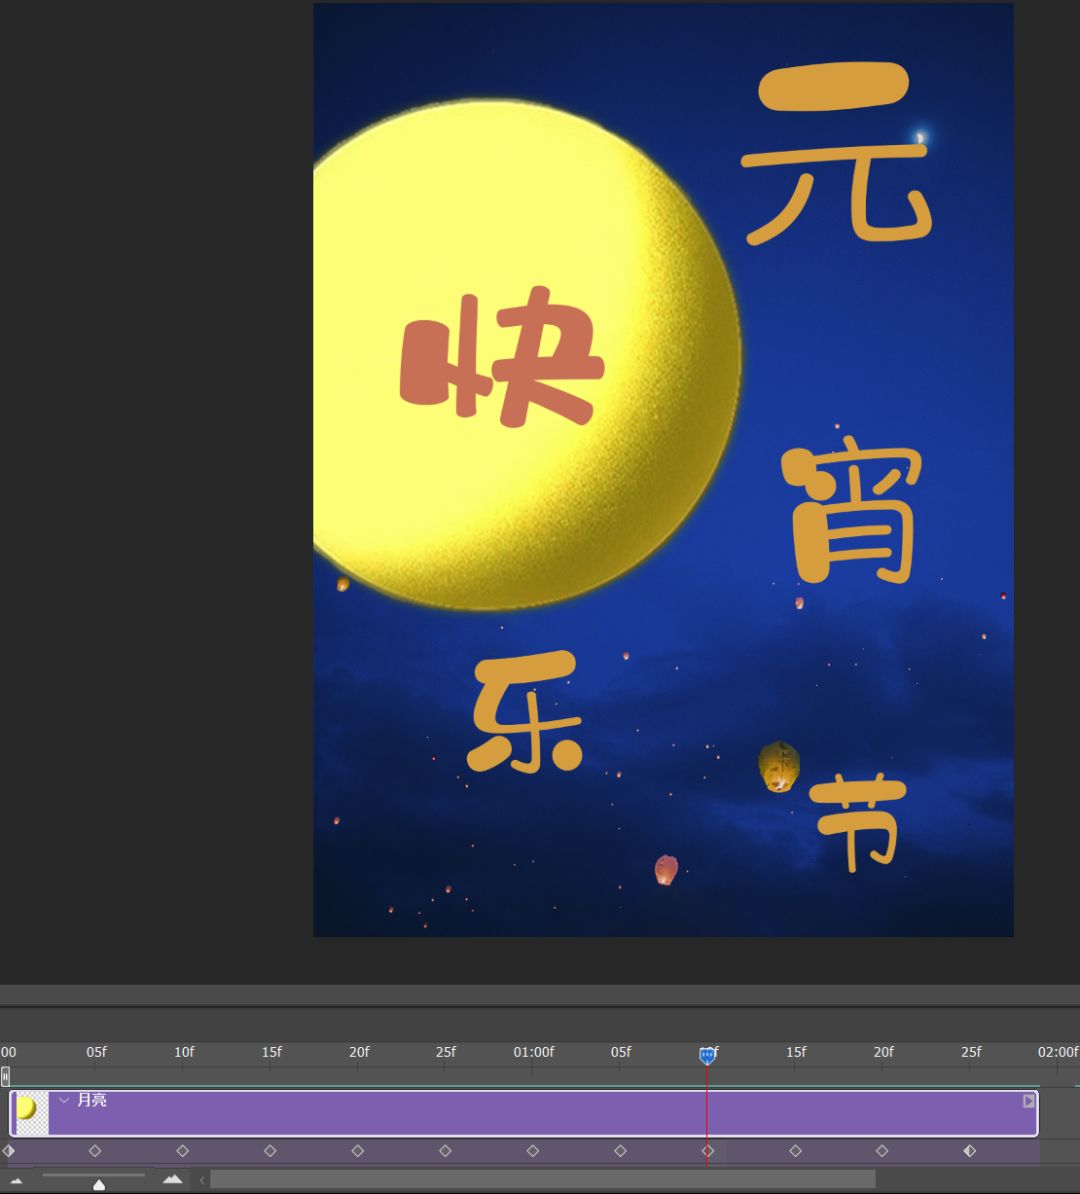The image size is (1080, 1194).
Task: Select the keyframe diamond under 01:00f
Action: tap(533, 1151)
